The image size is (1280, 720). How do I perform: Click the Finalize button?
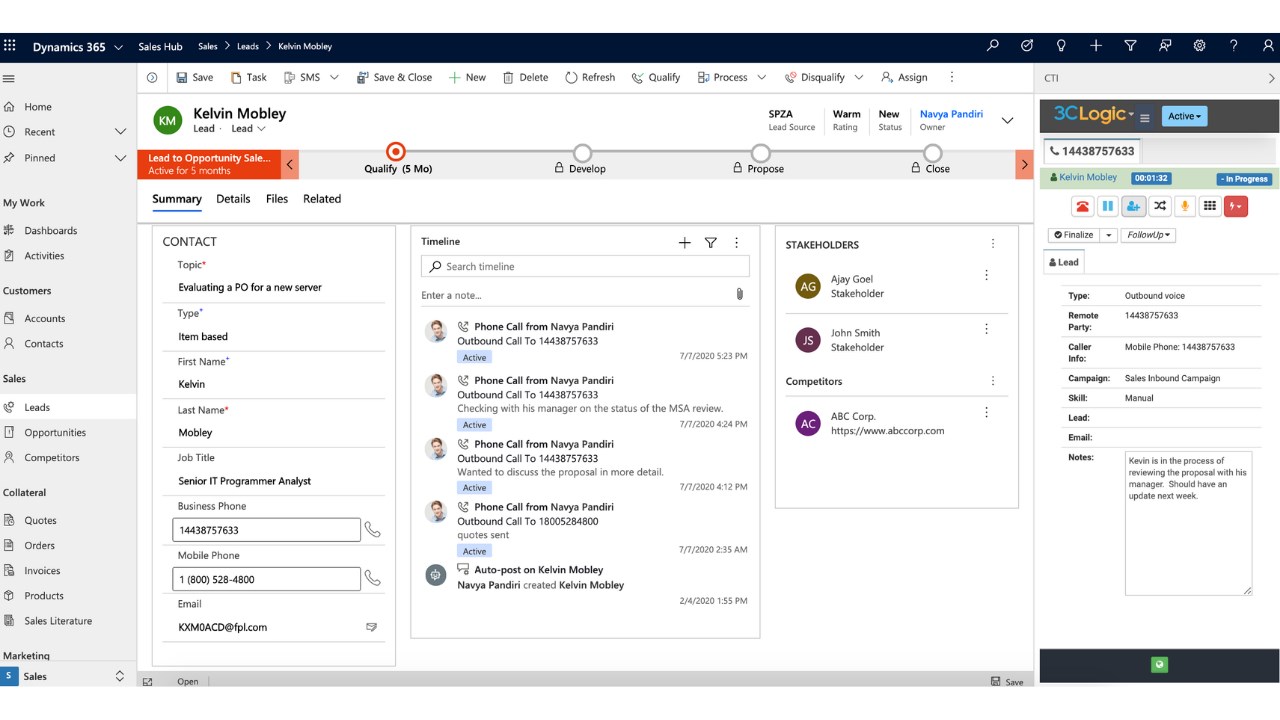click(x=1074, y=235)
